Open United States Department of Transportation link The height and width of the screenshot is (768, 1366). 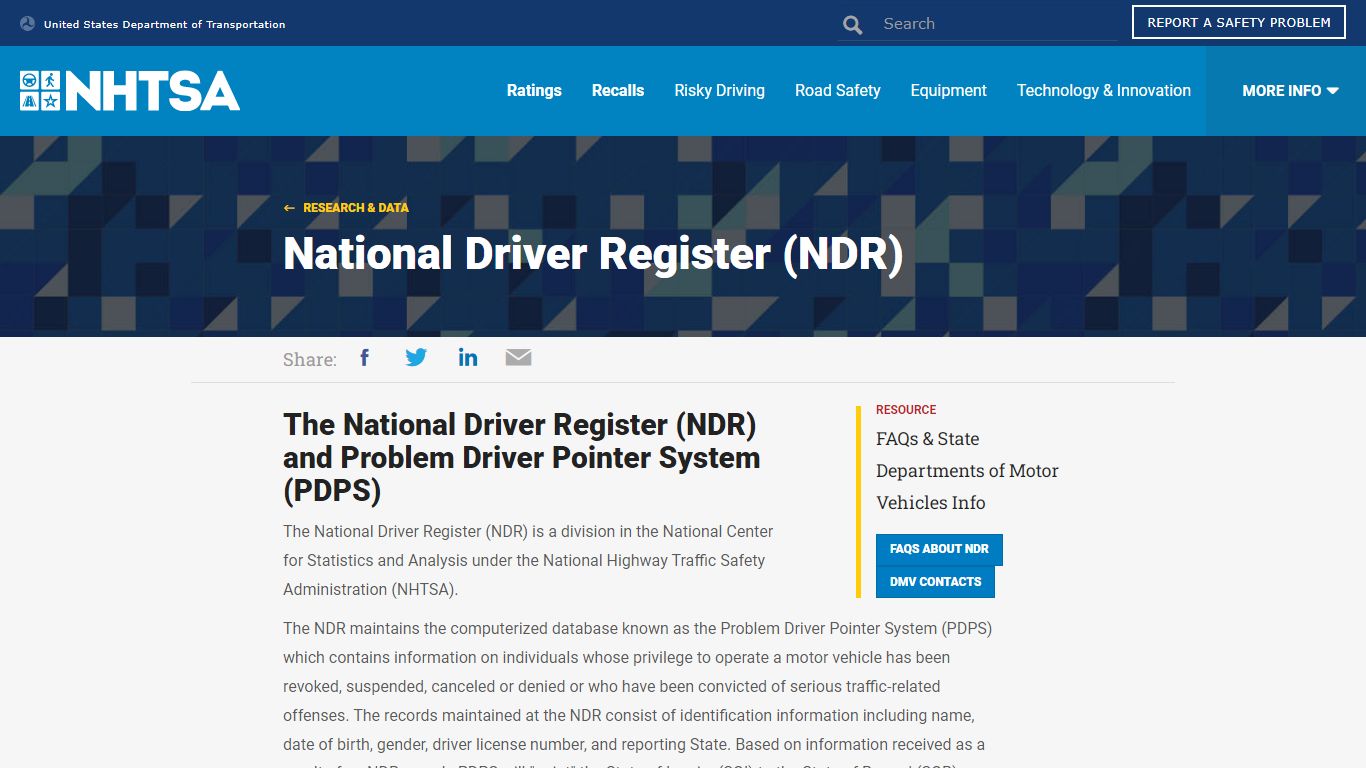tap(164, 24)
